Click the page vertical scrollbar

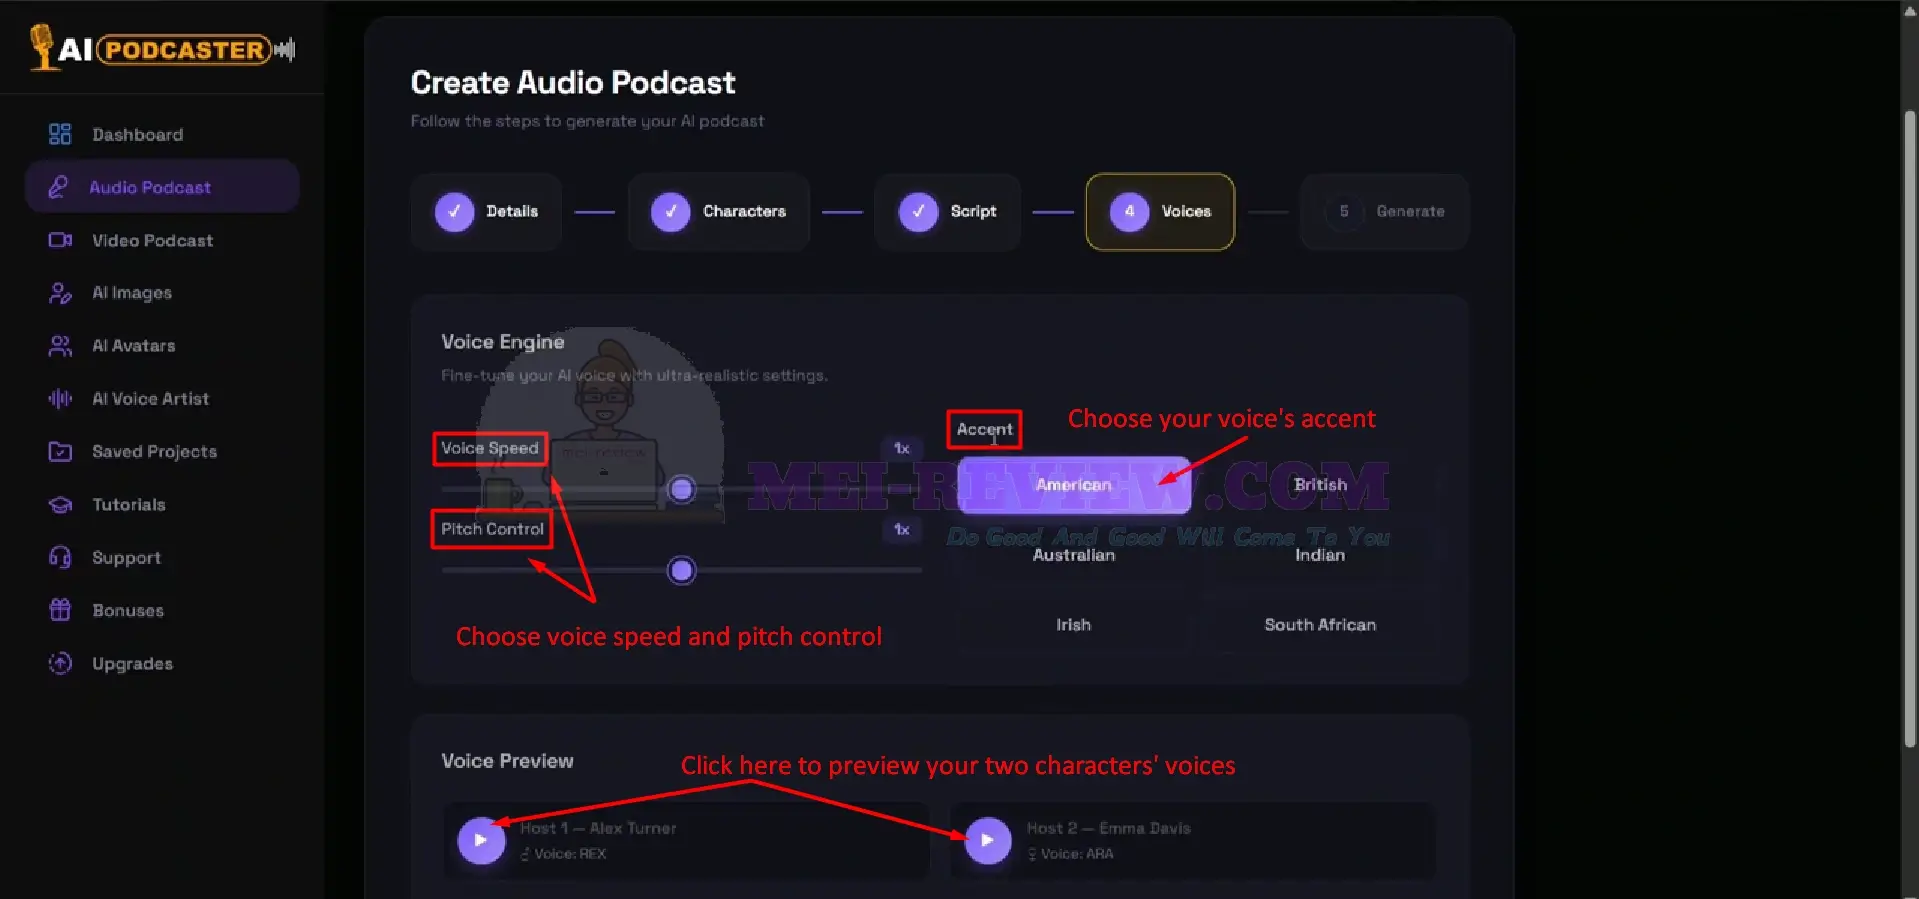point(1910,430)
